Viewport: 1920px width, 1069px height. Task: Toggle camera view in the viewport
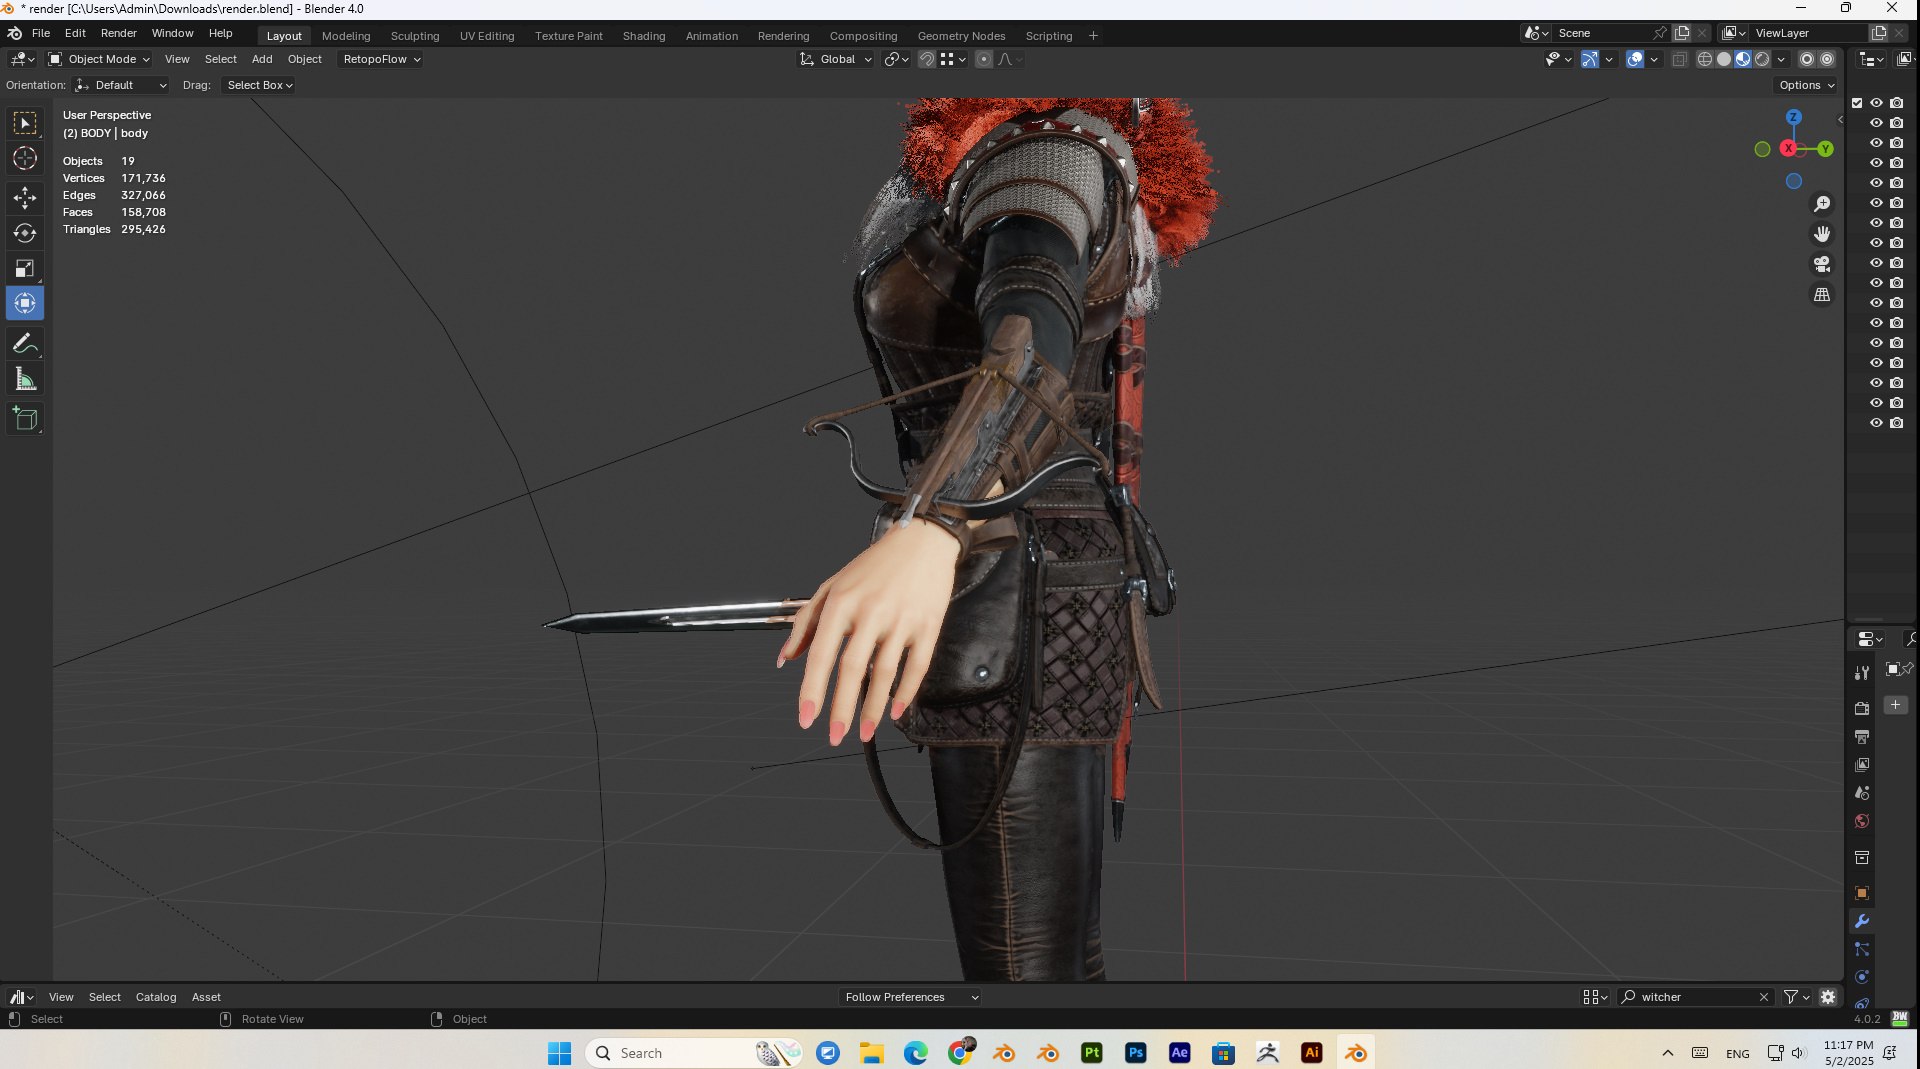click(1822, 264)
